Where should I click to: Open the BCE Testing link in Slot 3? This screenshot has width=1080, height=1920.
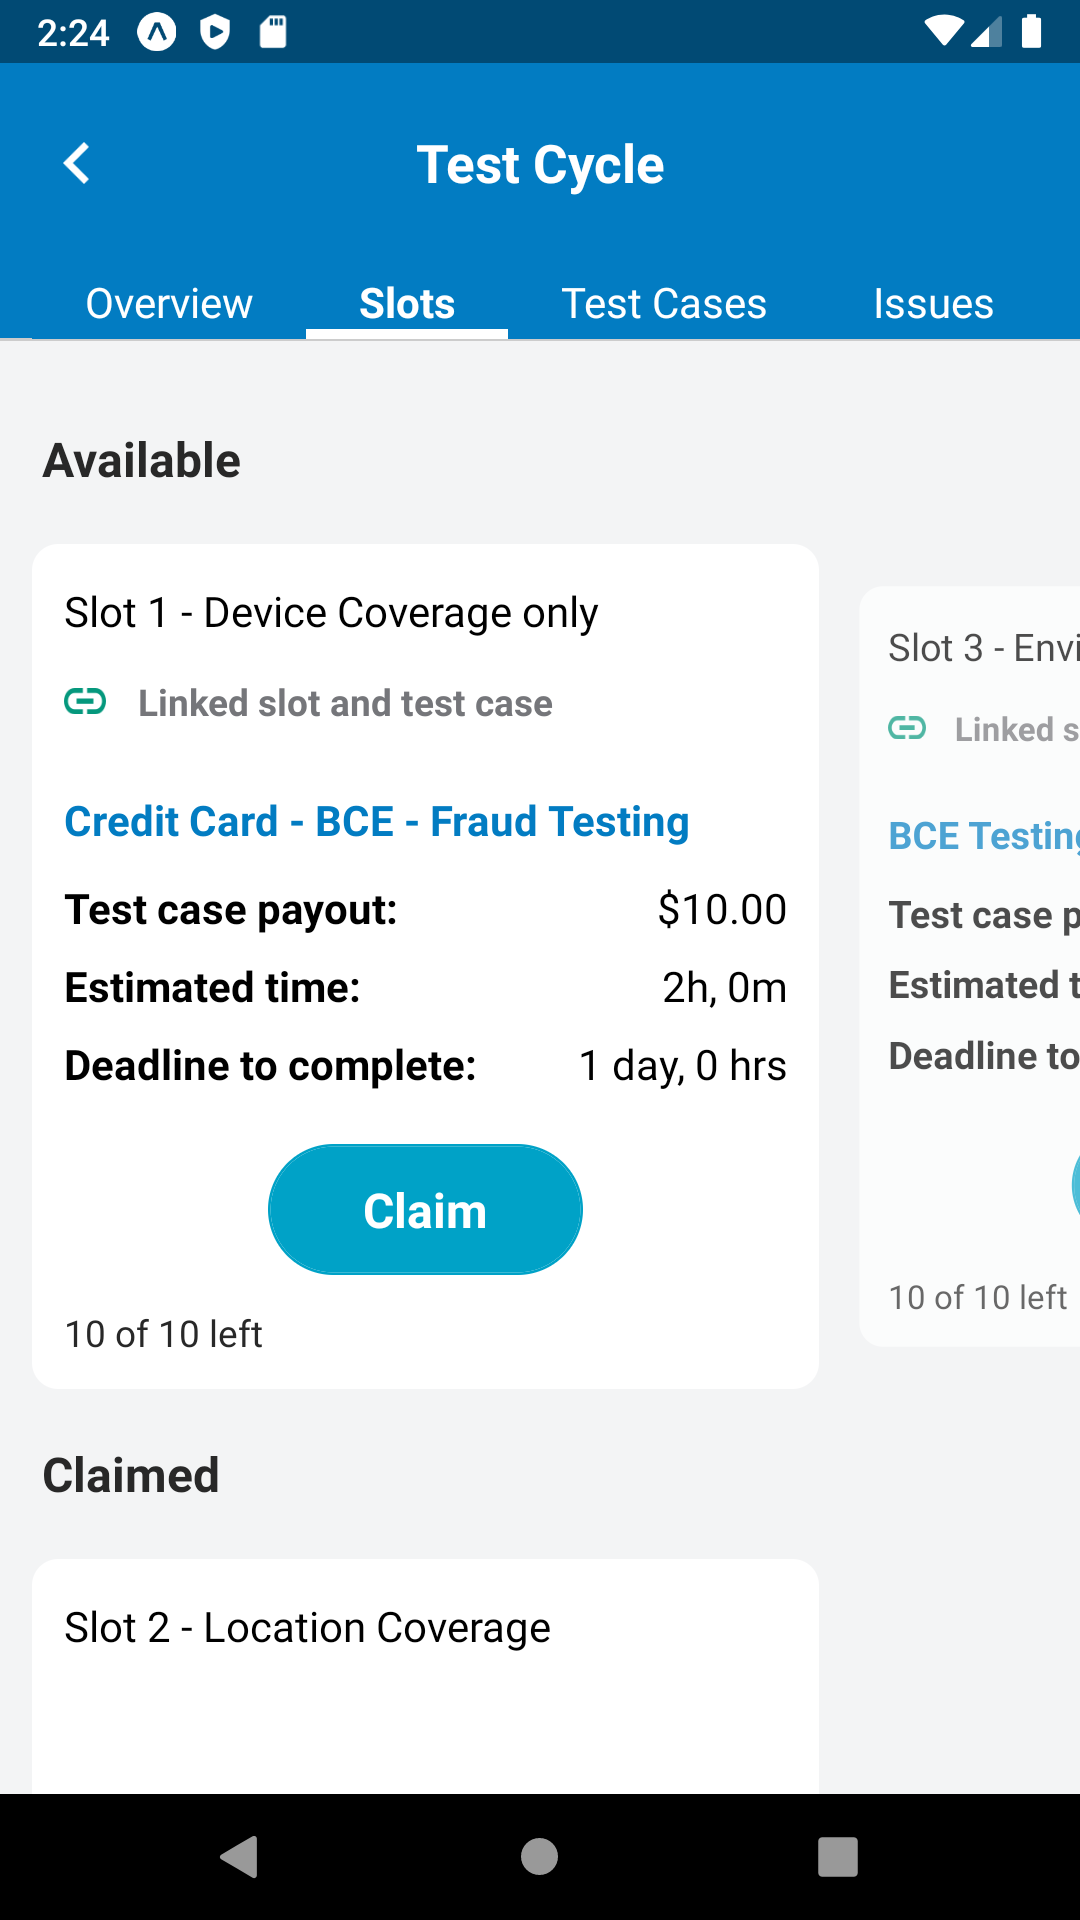point(983,836)
